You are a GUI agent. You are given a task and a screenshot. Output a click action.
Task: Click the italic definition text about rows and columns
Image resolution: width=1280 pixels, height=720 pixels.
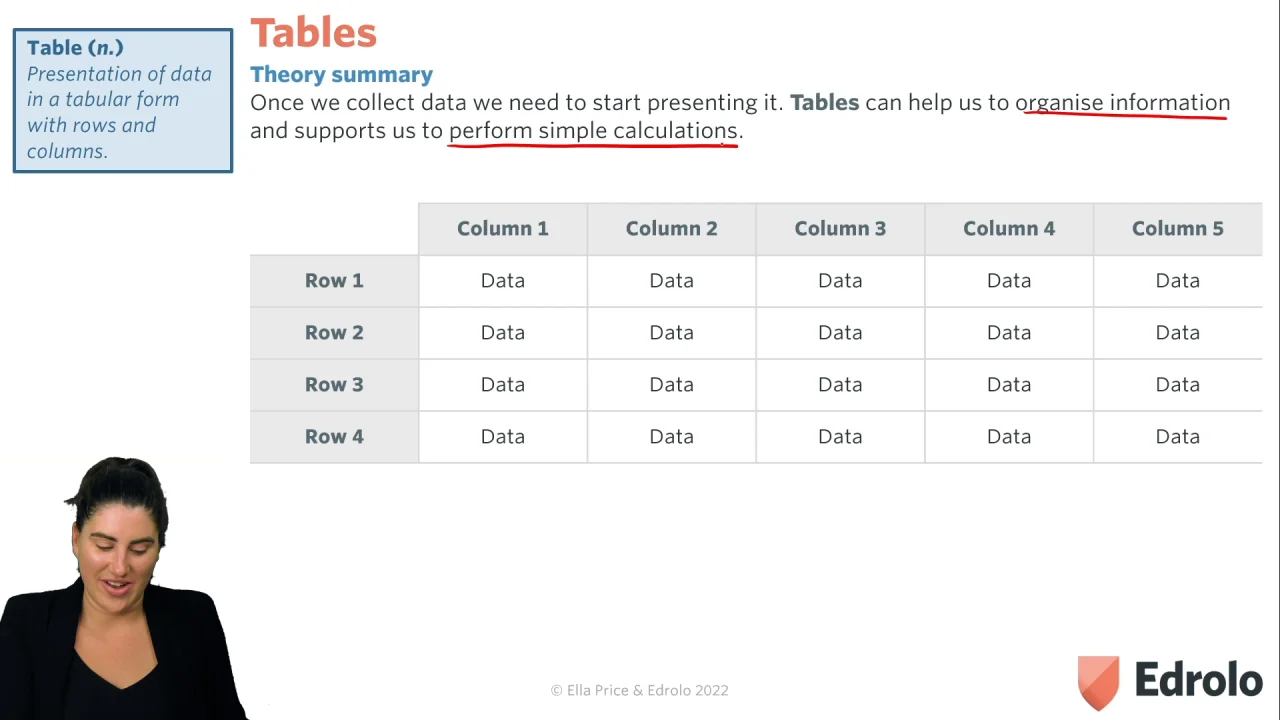[119, 112]
